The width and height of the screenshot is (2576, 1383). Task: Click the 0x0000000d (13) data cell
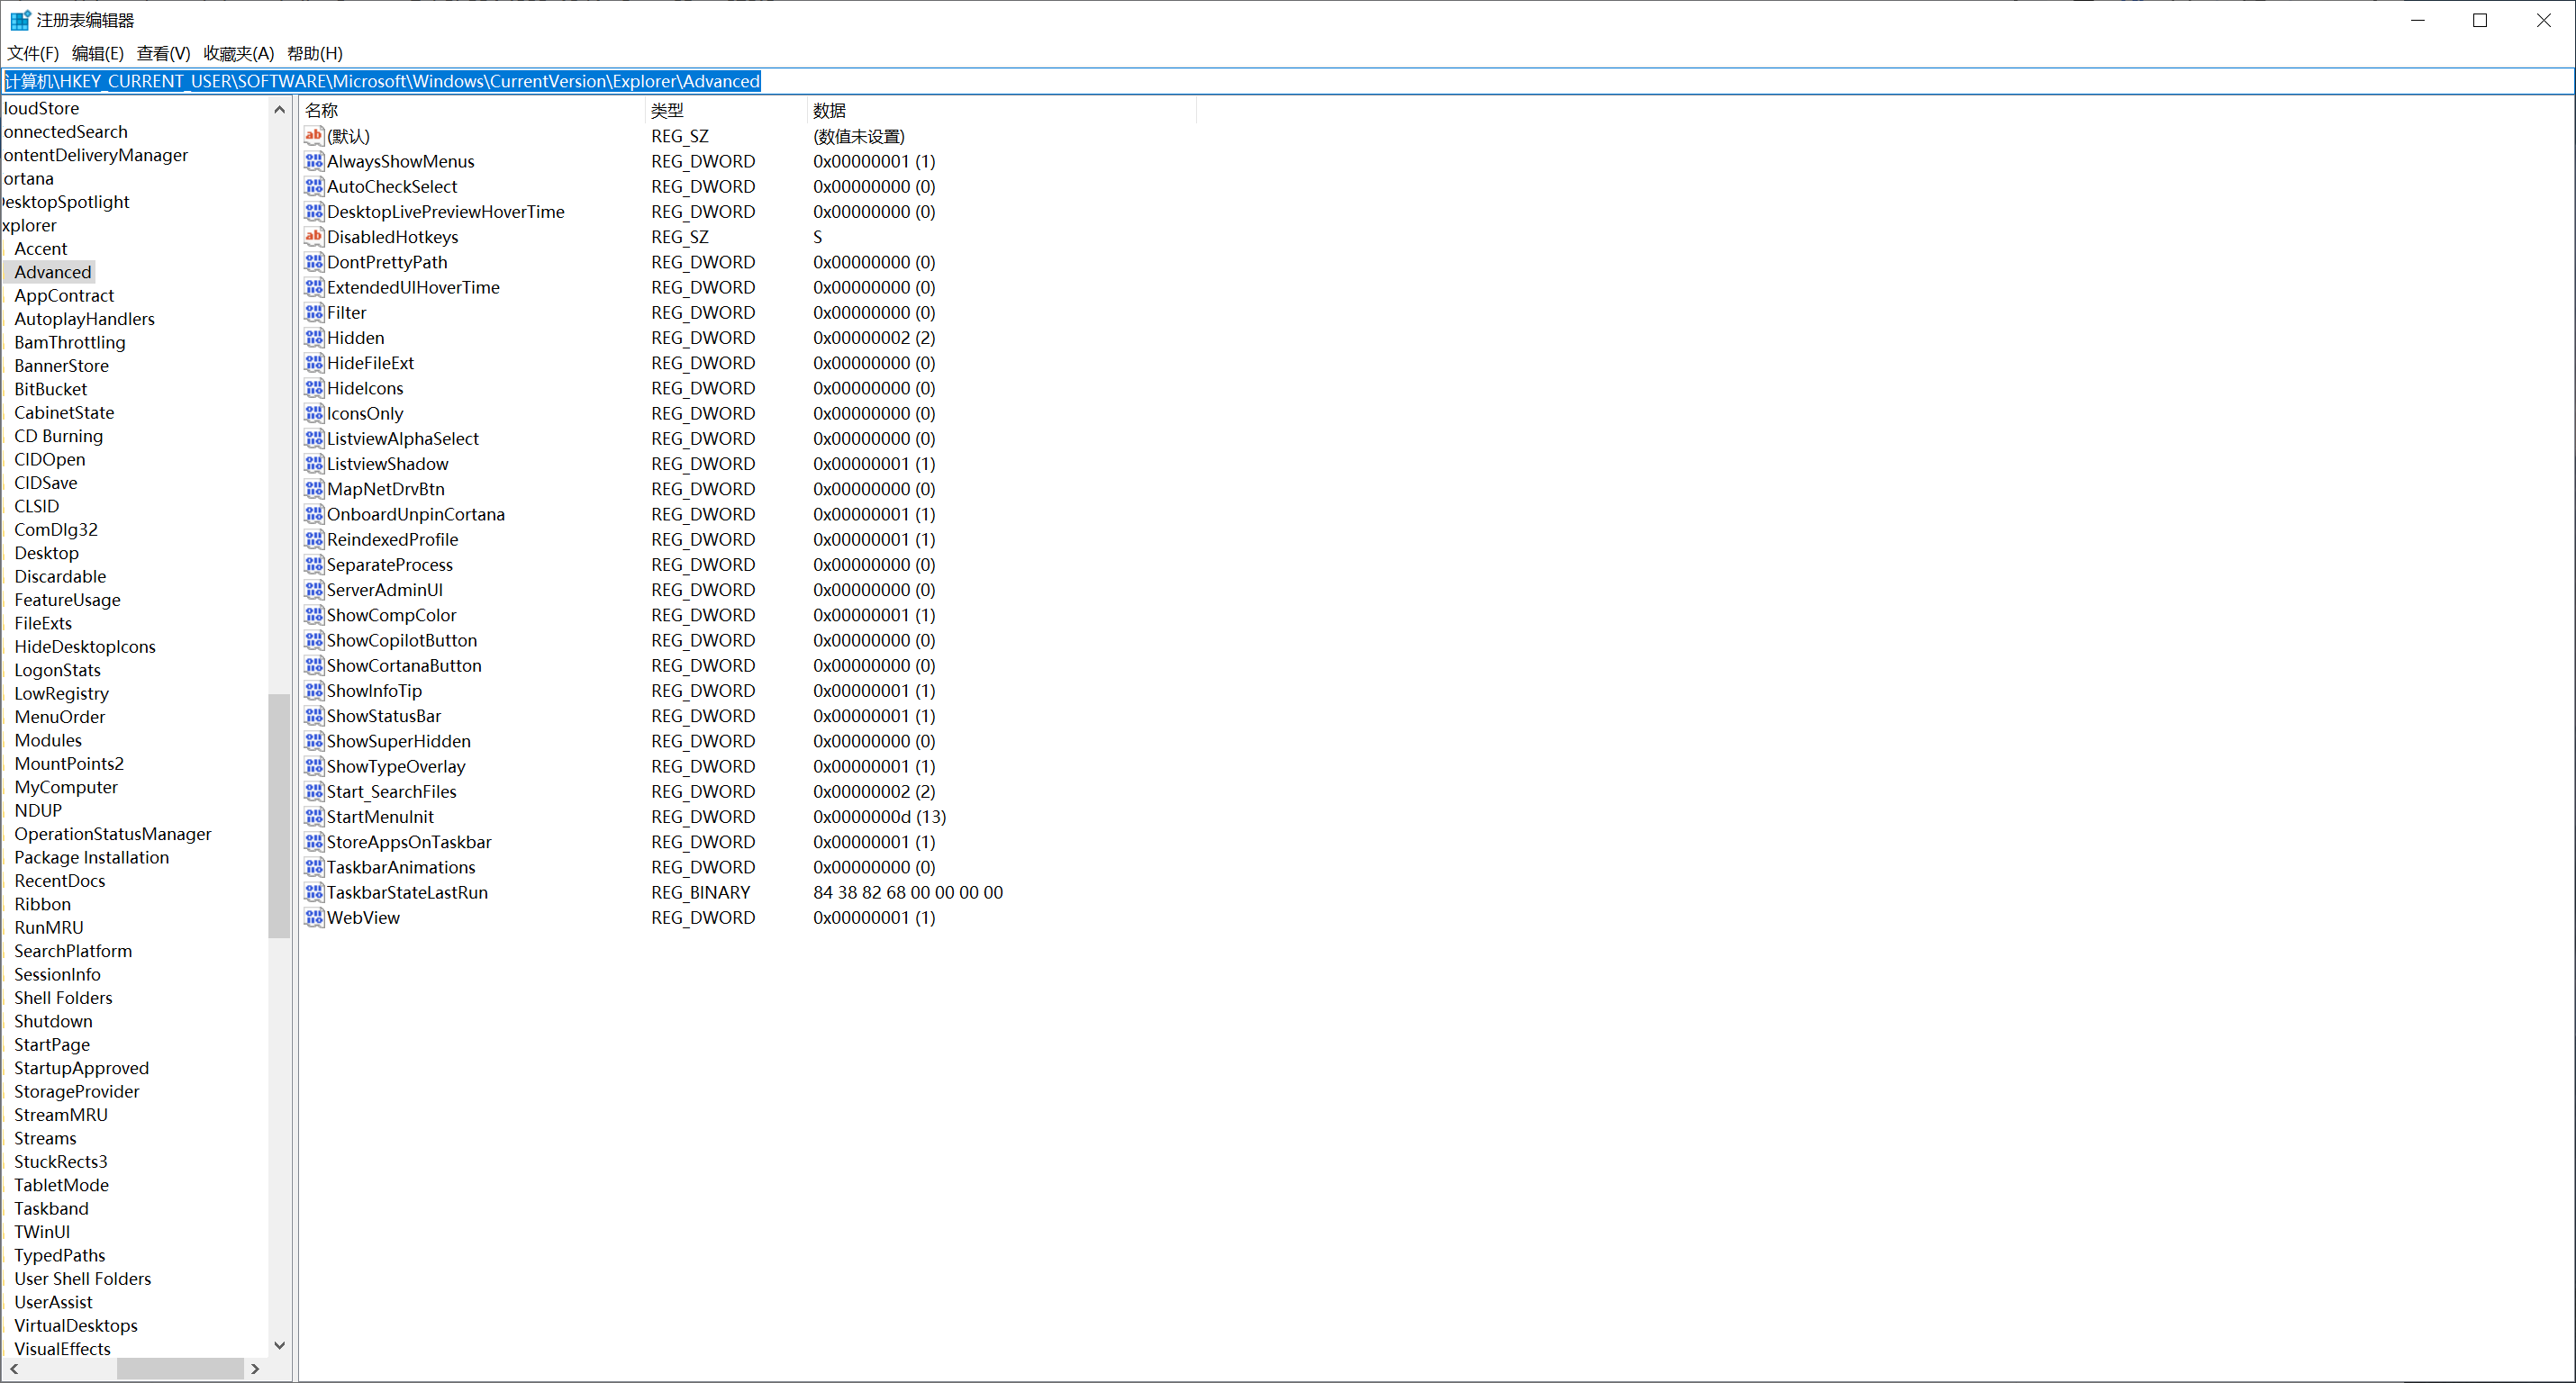(x=880, y=817)
